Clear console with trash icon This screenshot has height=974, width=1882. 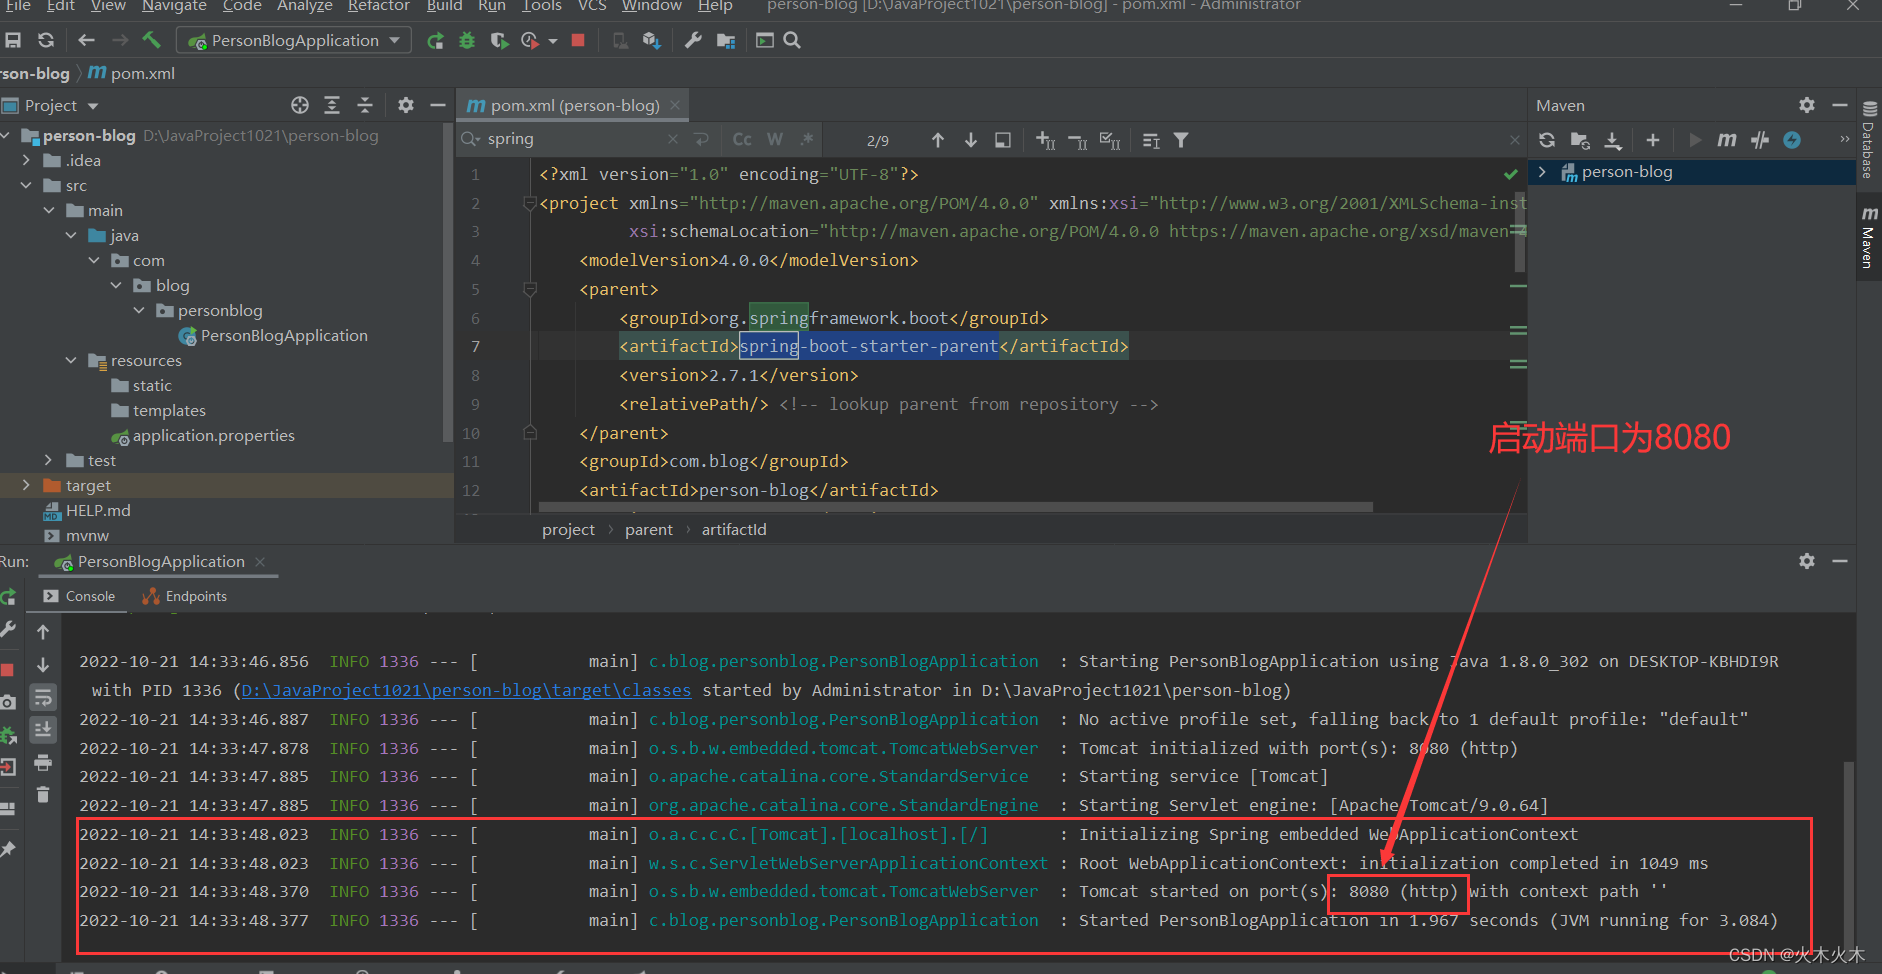click(x=43, y=795)
